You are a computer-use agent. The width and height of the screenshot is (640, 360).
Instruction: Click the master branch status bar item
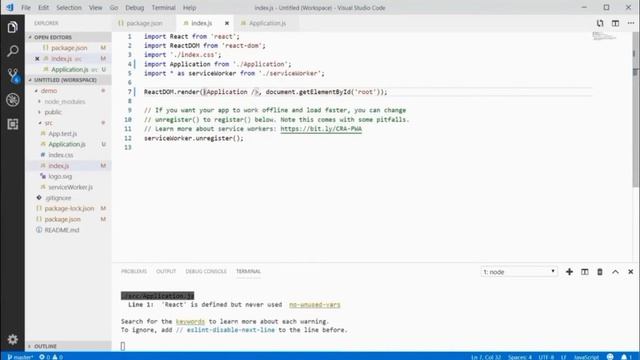point(20,357)
